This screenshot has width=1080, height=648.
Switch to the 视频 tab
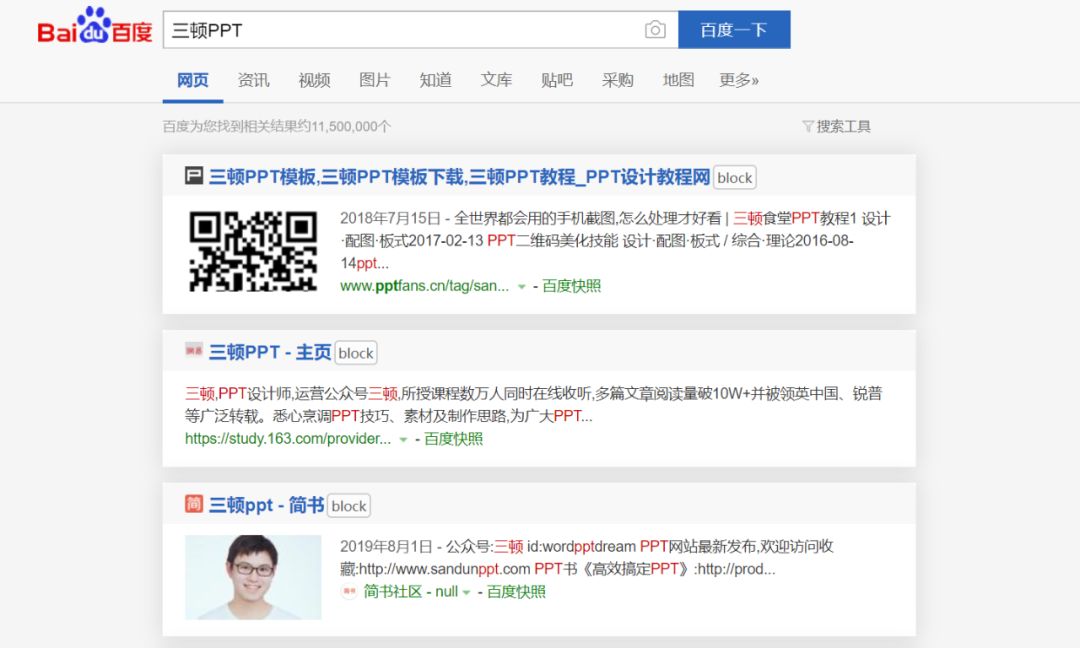pyautogui.click(x=314, y=80)
